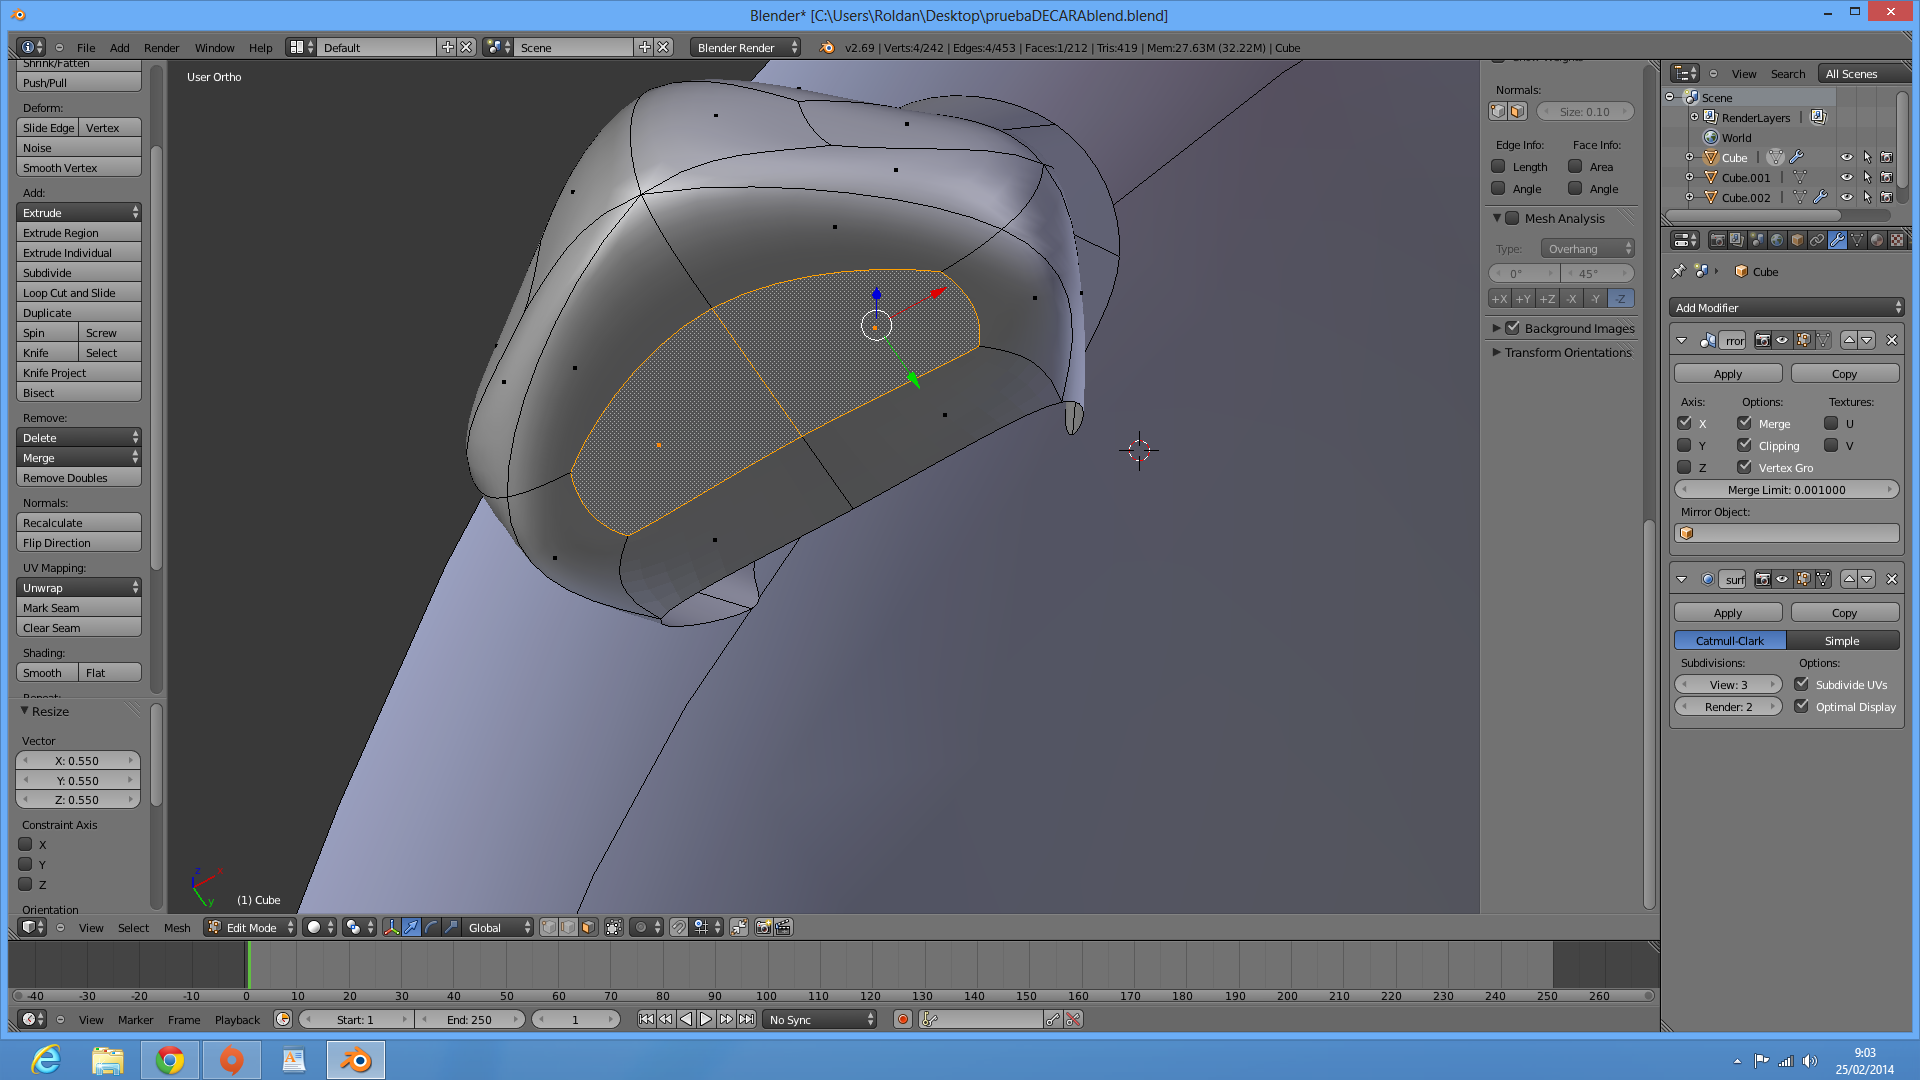
Task: Open the Render menu in the top bar
Action: 161,48
